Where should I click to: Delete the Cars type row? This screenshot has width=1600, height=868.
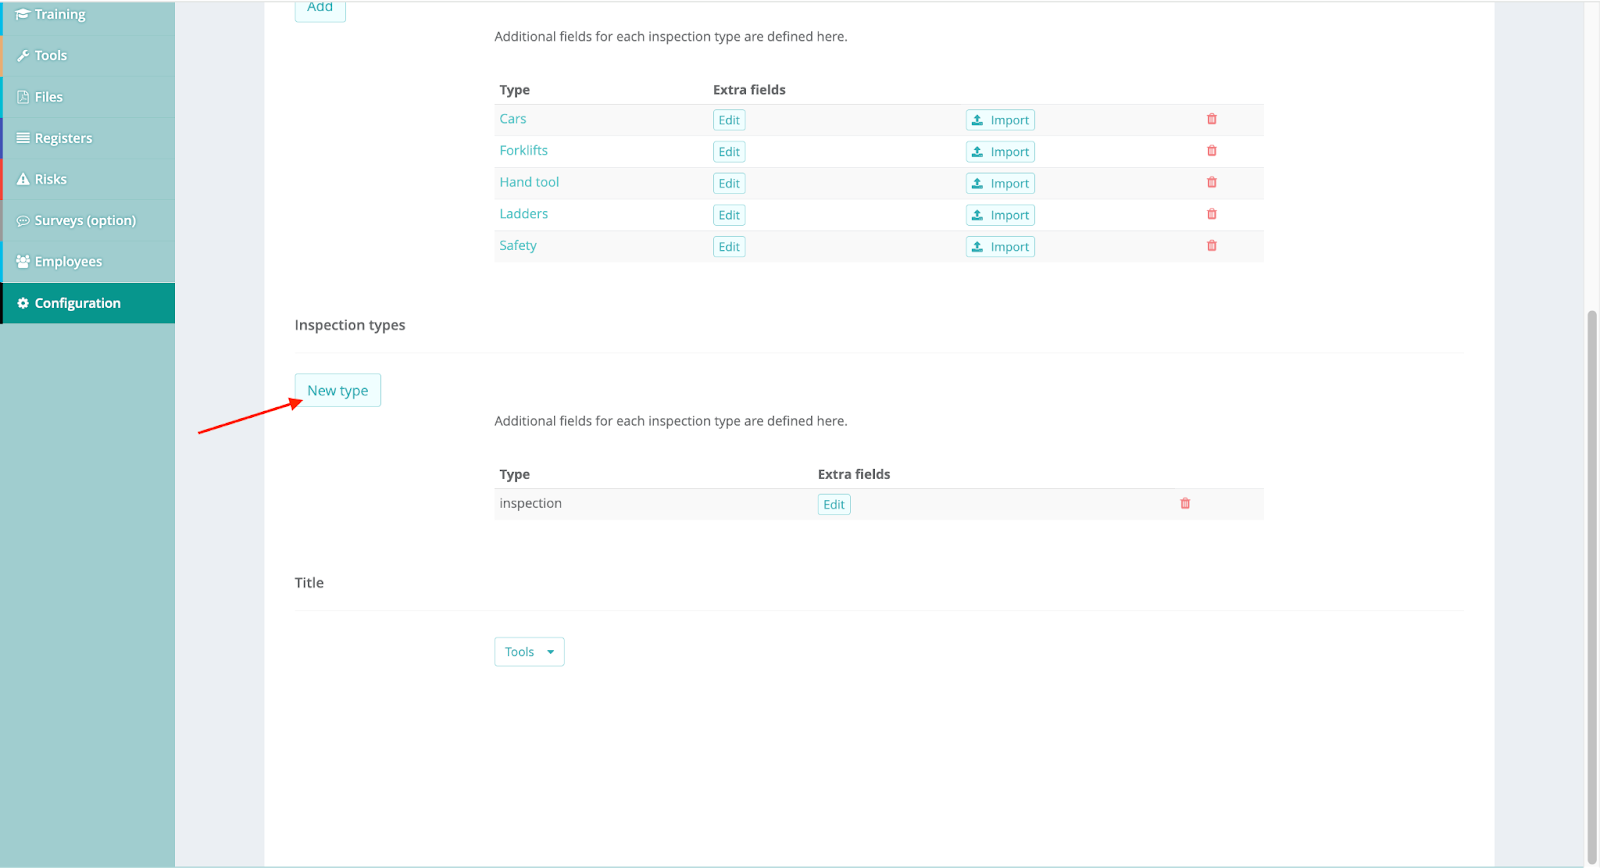[x=1211, y=119]
